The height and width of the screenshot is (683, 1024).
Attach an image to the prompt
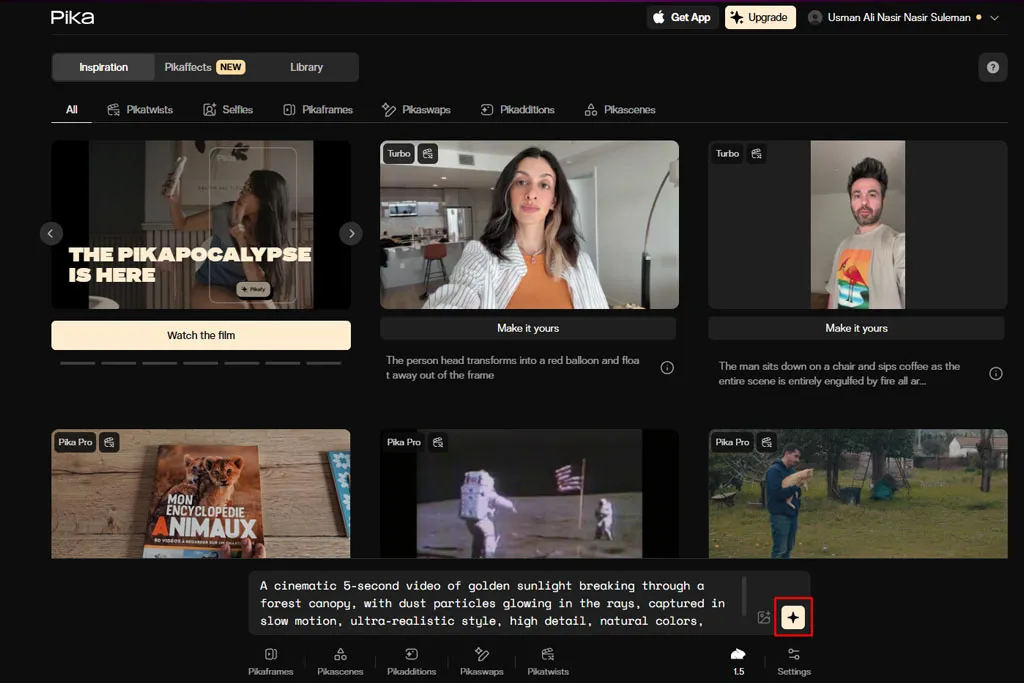coord(763,617)
